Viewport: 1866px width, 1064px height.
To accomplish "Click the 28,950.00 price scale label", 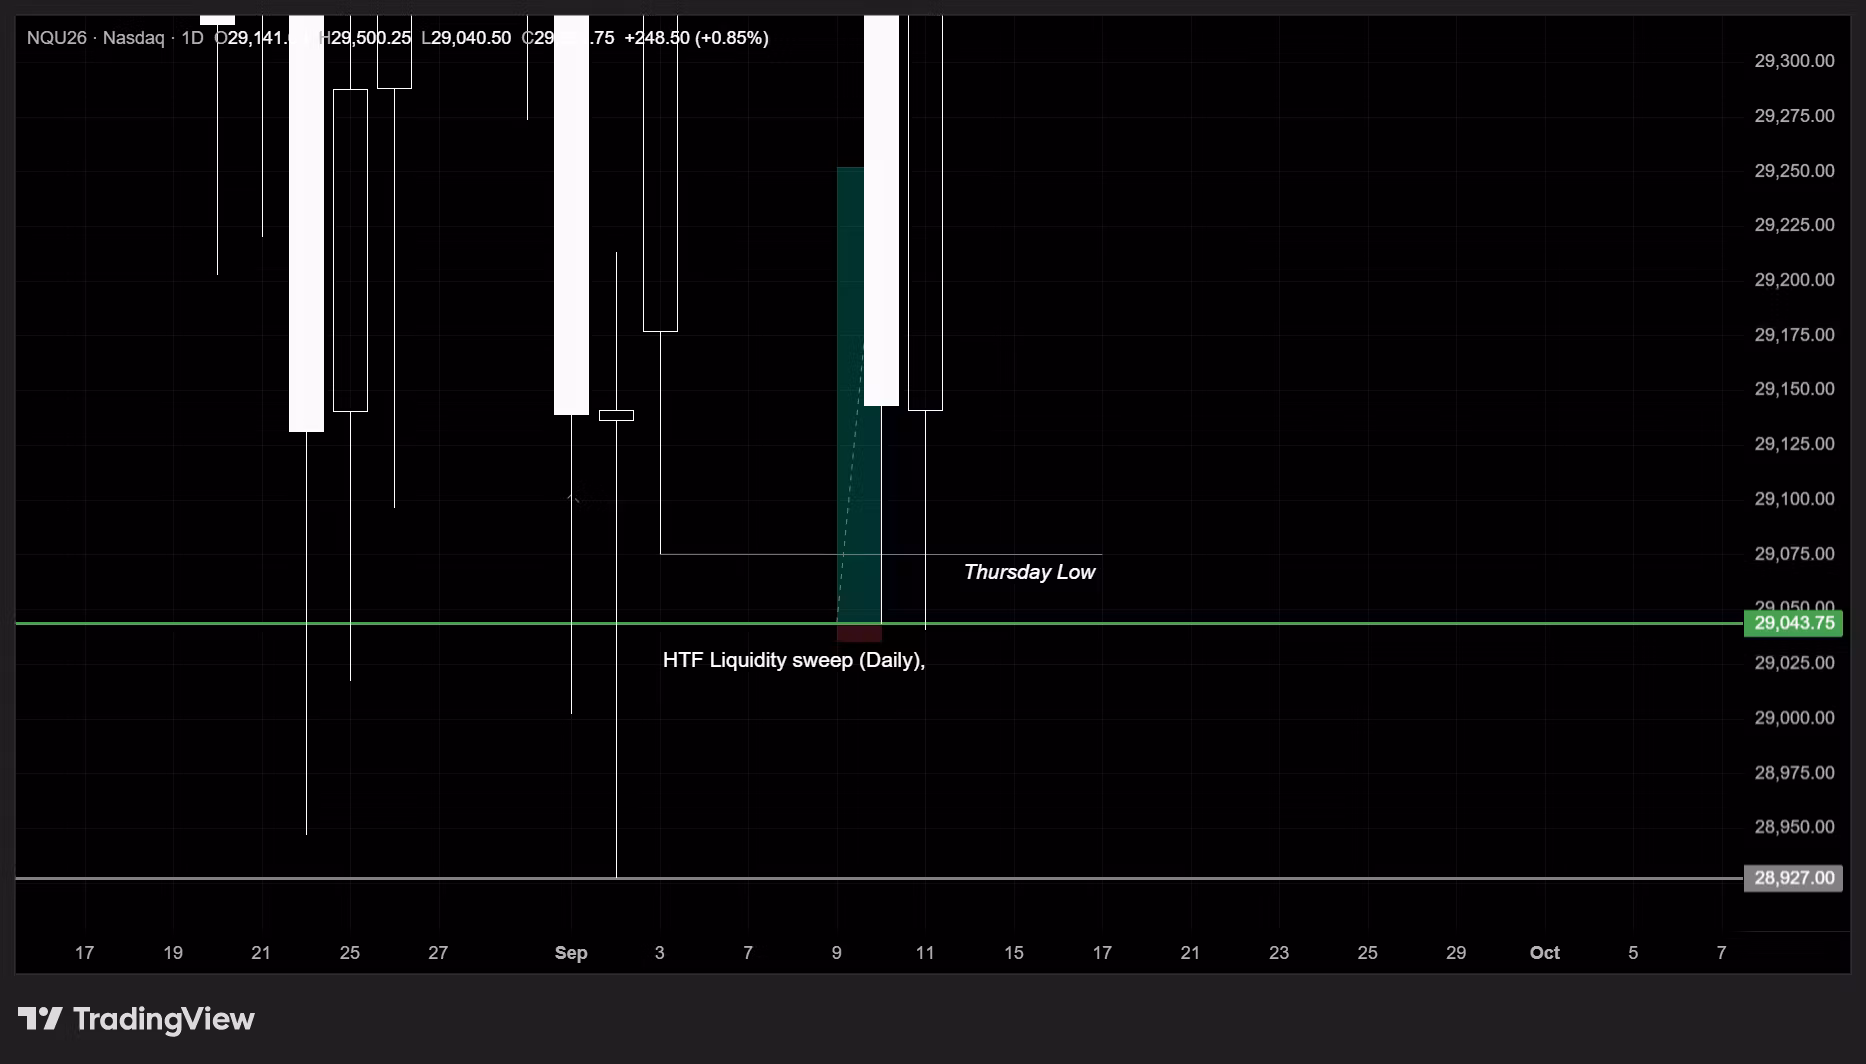I will [1794, 827].
